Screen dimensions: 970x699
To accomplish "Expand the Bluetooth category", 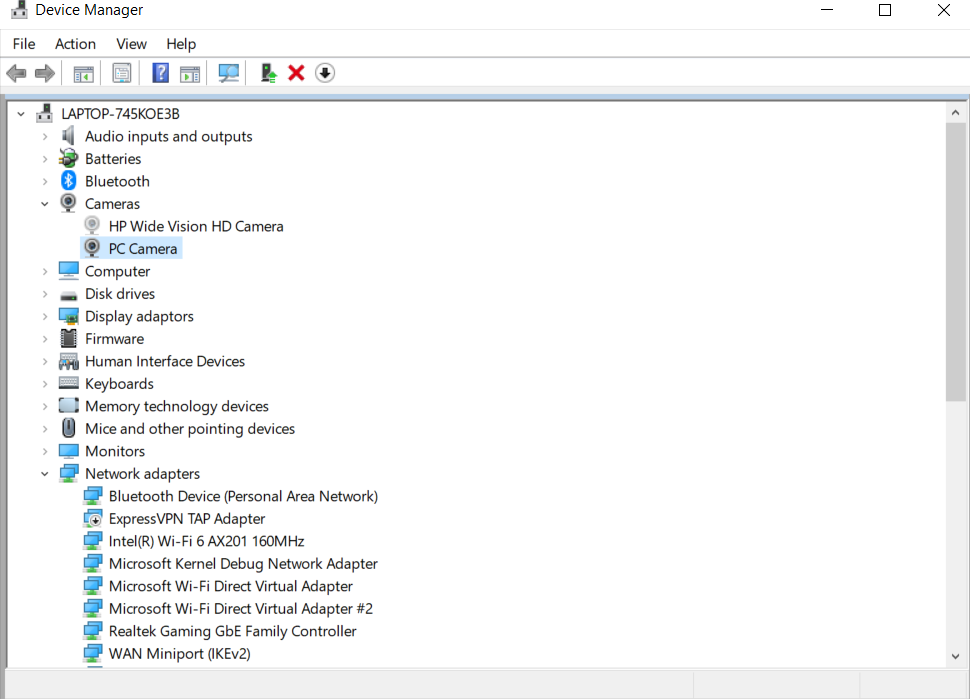I will point(45,181).
